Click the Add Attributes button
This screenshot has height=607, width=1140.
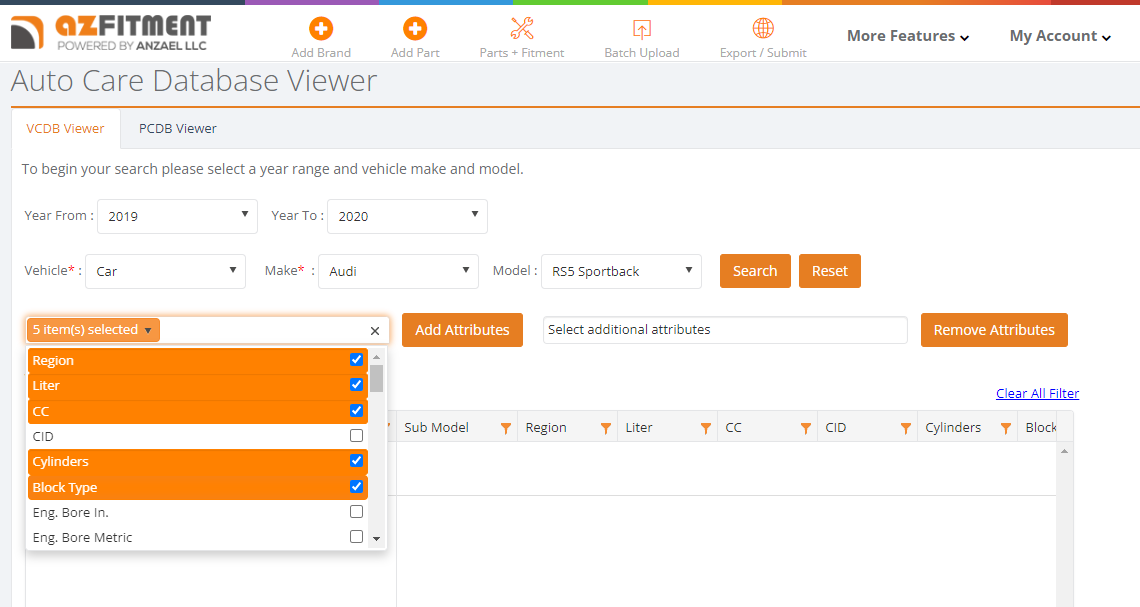click(x=462, y=330)
